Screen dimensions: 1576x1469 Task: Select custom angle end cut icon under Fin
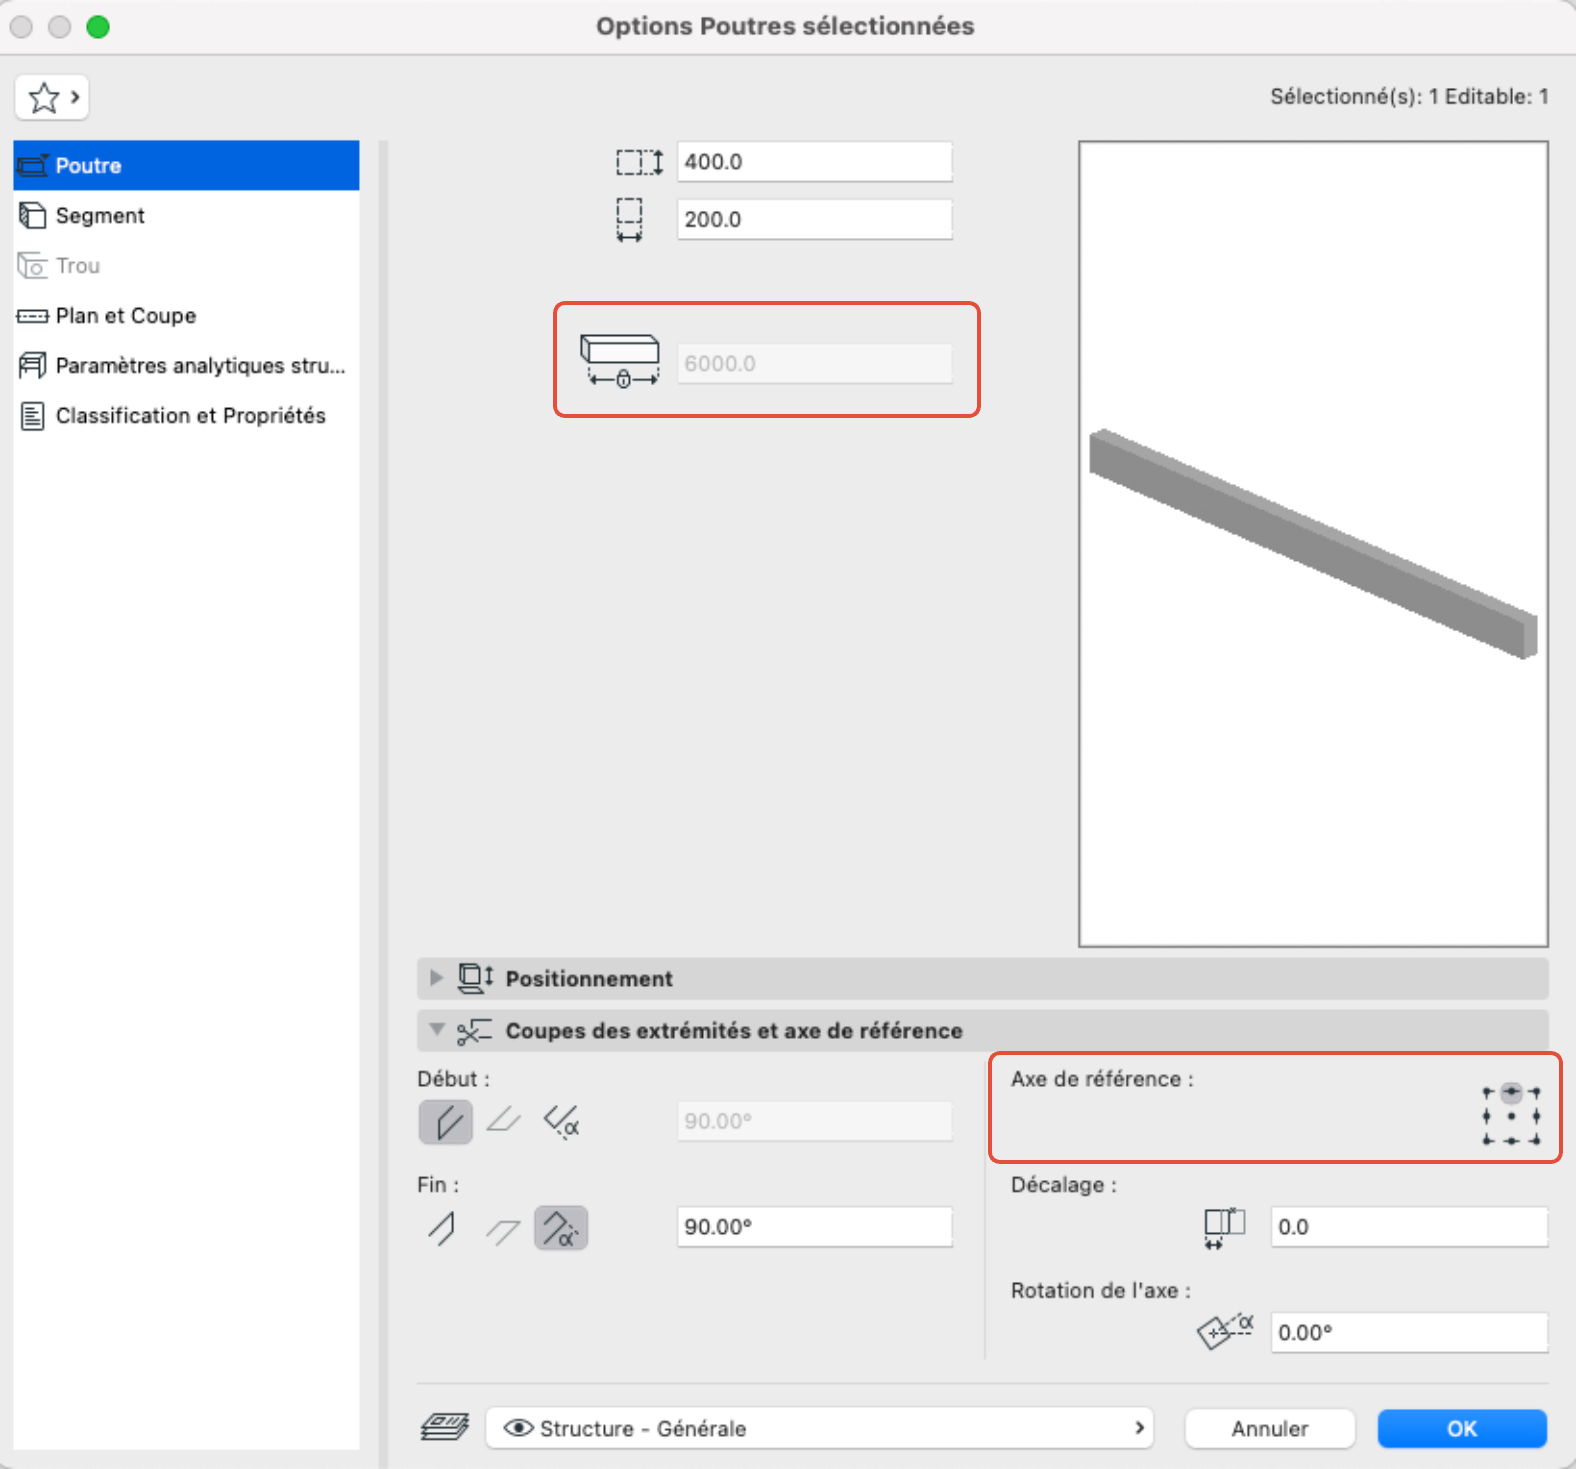561,1228
